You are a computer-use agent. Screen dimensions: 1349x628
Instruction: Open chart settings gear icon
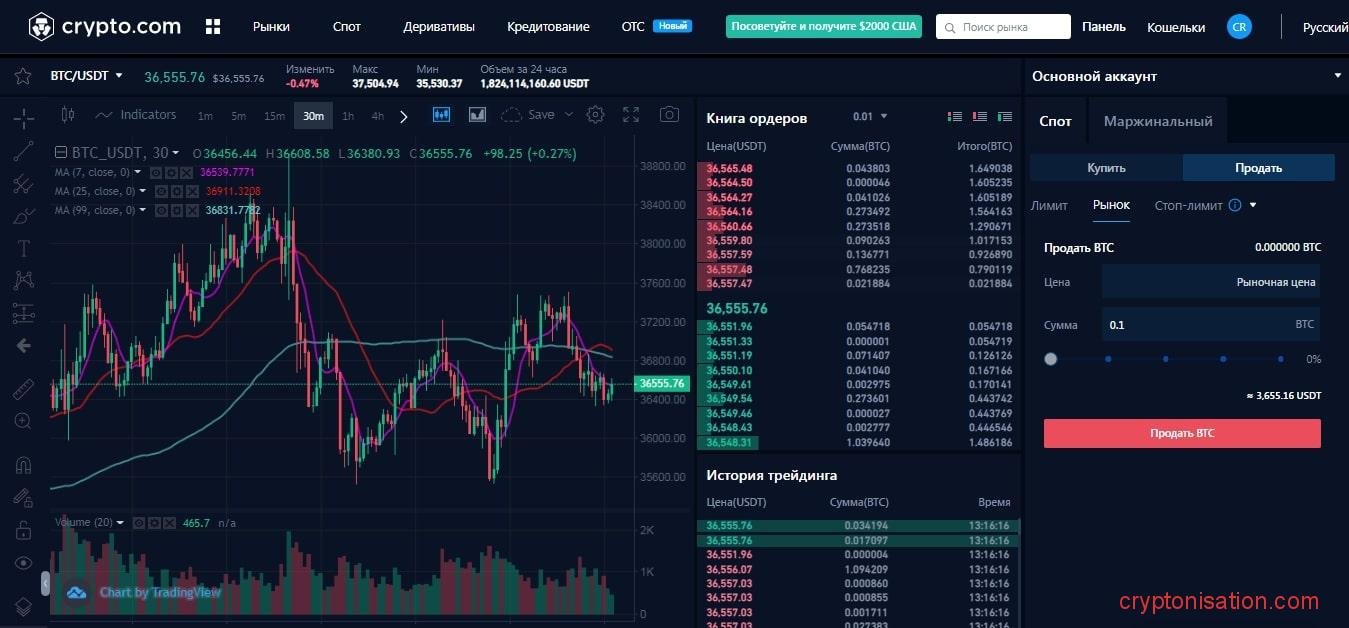(595, 115)
